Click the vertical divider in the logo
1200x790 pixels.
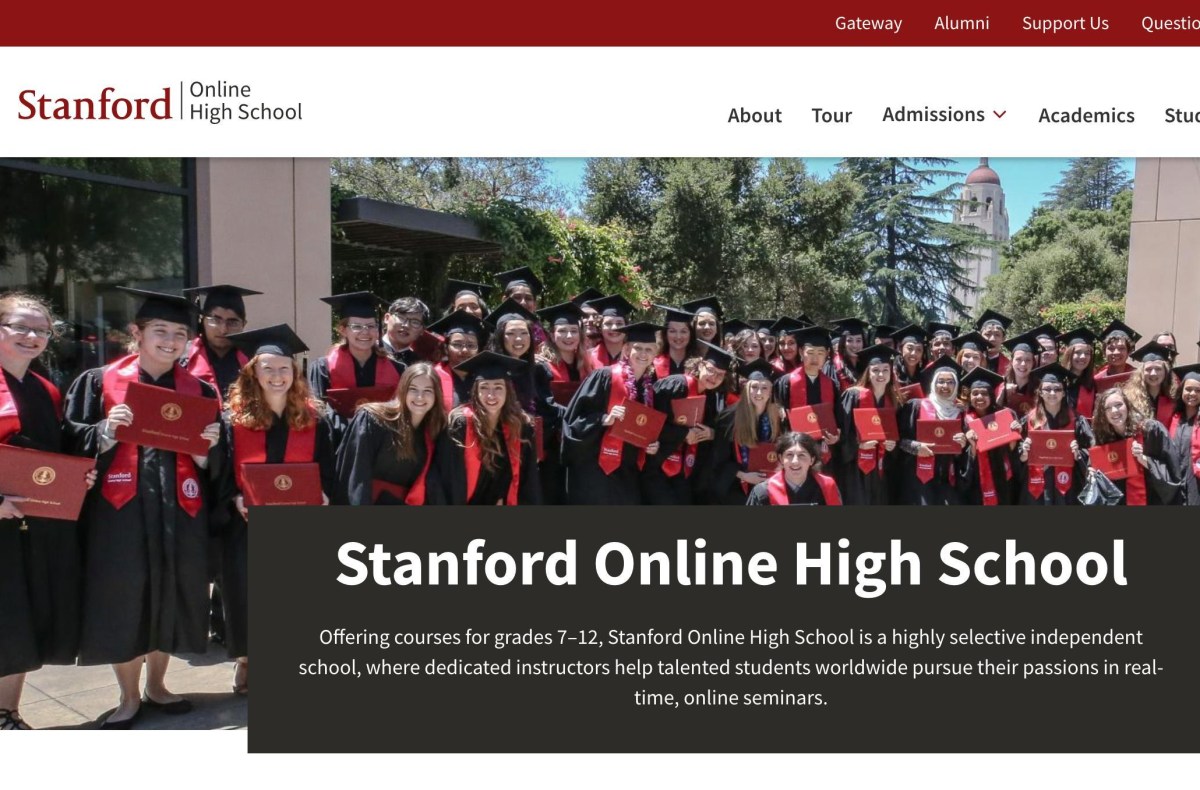[x=181, y=102]
